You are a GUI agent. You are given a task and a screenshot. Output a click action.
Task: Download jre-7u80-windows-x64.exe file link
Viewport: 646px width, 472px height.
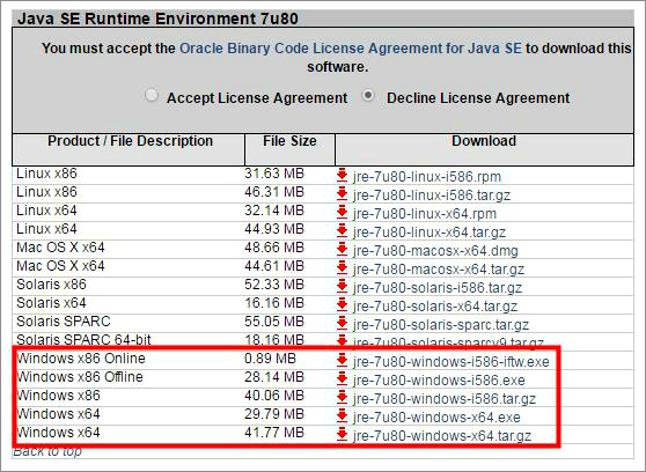coord(437,417)
